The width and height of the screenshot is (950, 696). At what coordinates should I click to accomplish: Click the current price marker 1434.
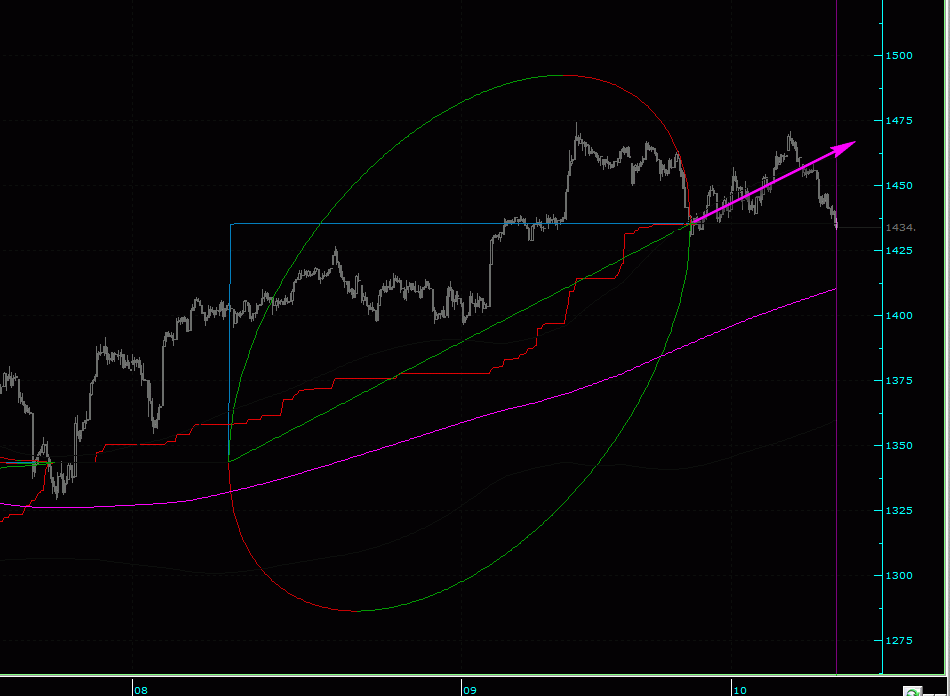pyautogui.click(x=900, y=228)
